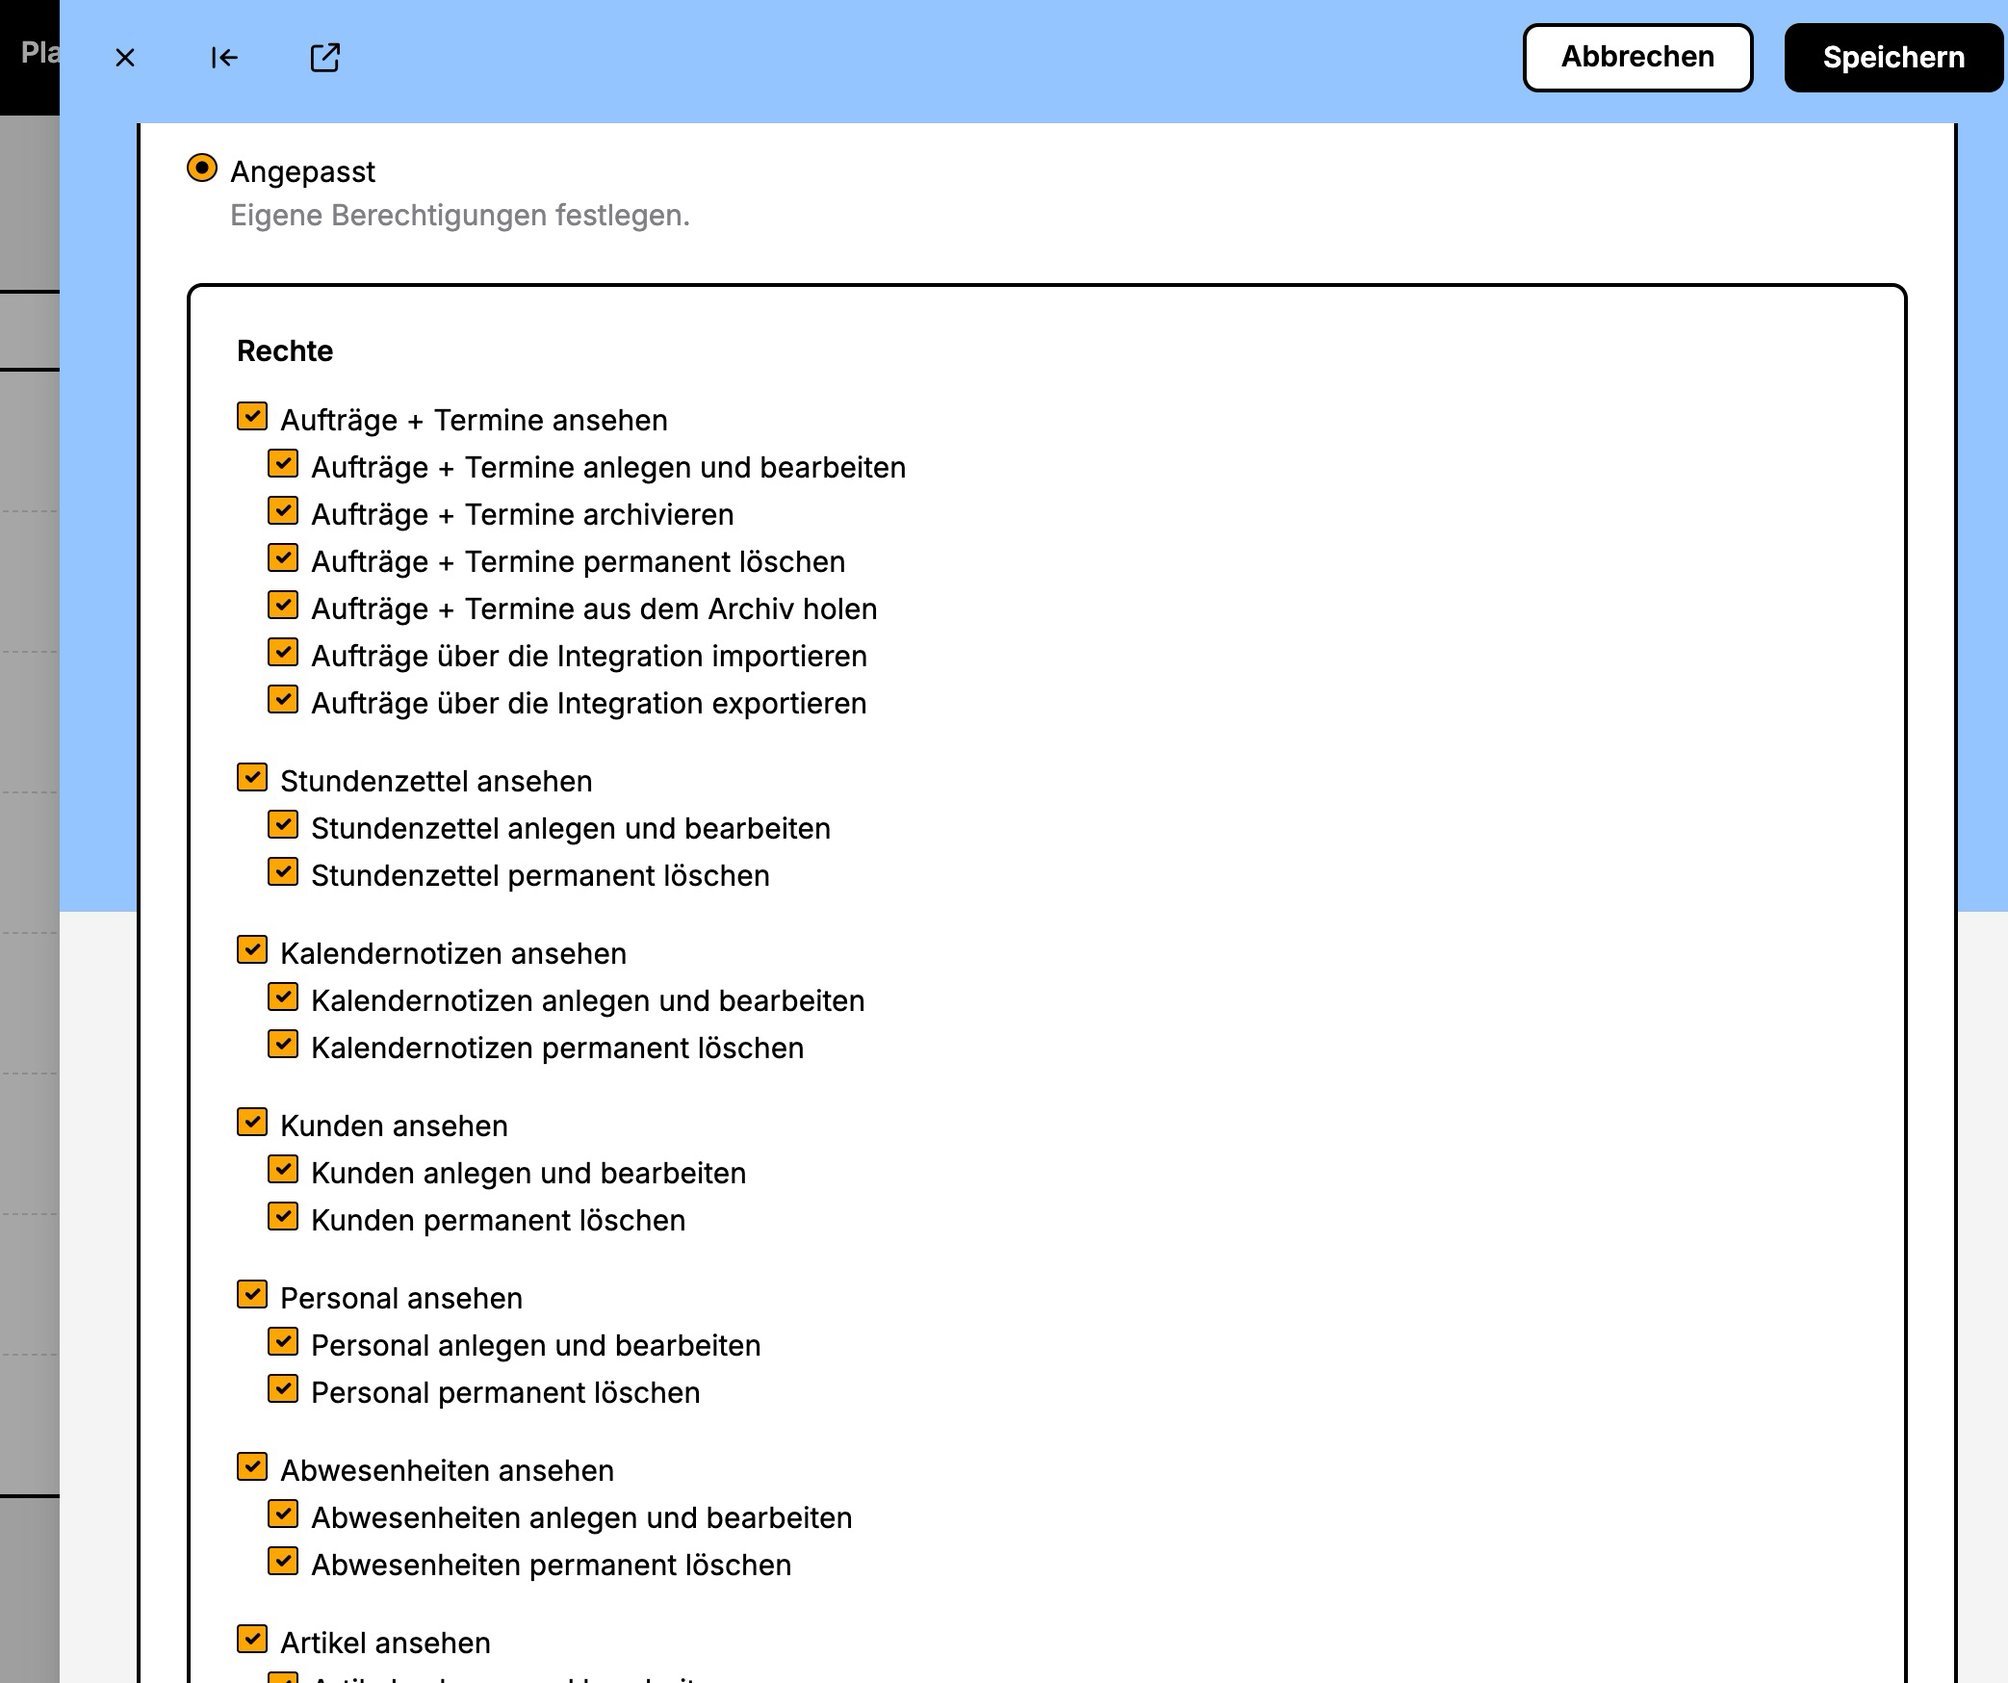Open panel in new window icon

click(x=324, y=58)
